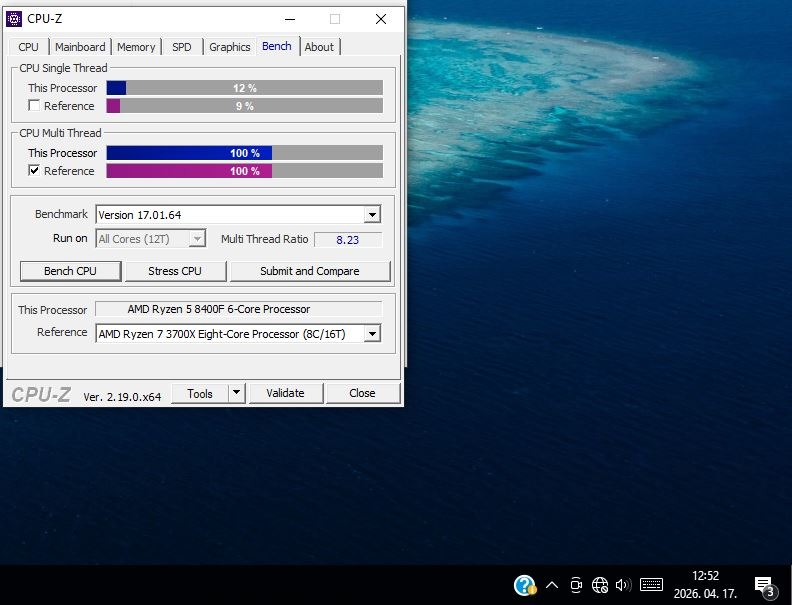Switch to the CPU tab
Image resolution: width=792 pixels, height=605 pixels.
click(x=28, y=47)
